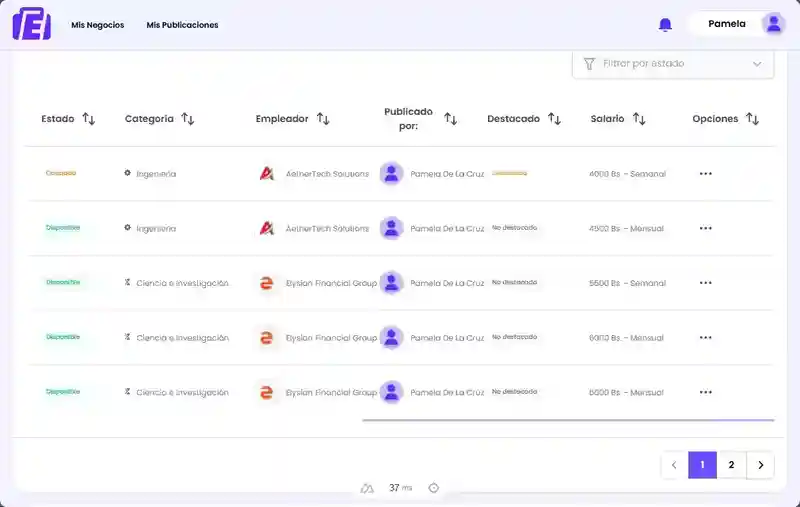The width and height of the screenshot is (800, 507).
Task: Click the app logo in header
Action: (32, 24)
